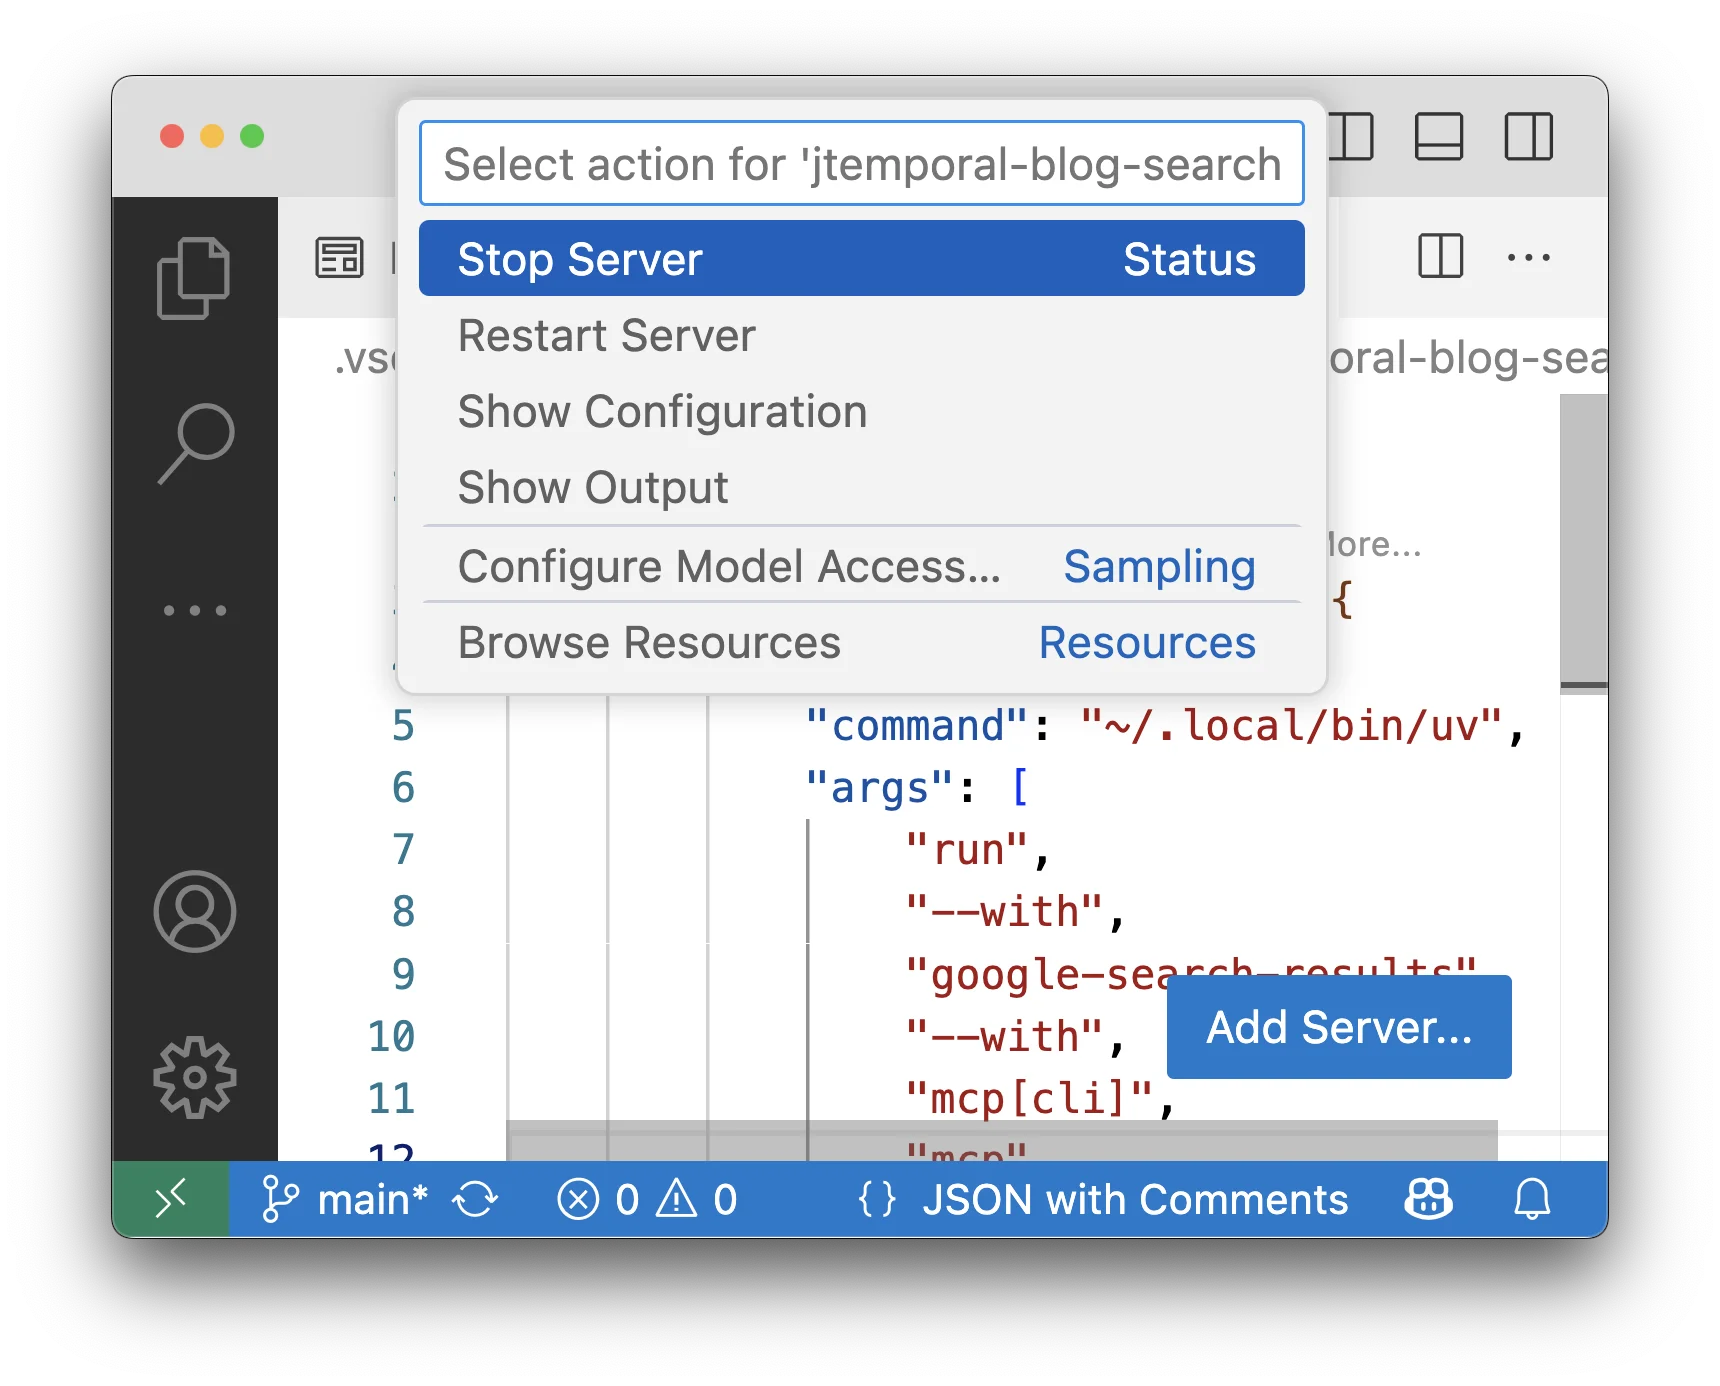Click the Copilot icon in status bar
Image resolution: width=1720 pixels, height=1386 pixels.
pyautogui.click(x=1427, y=1199)
